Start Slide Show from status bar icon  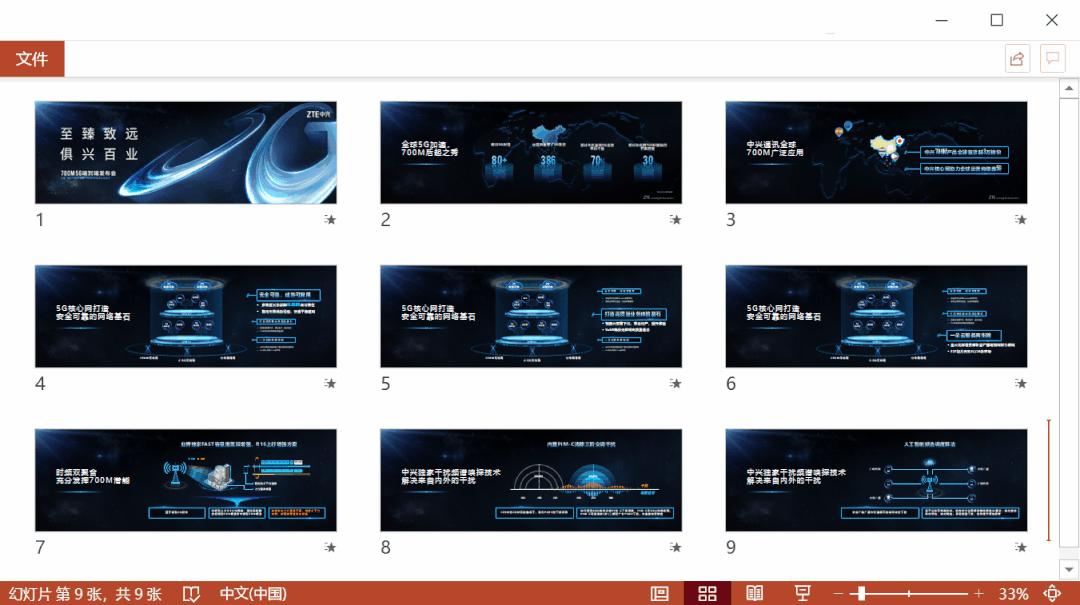802,593
